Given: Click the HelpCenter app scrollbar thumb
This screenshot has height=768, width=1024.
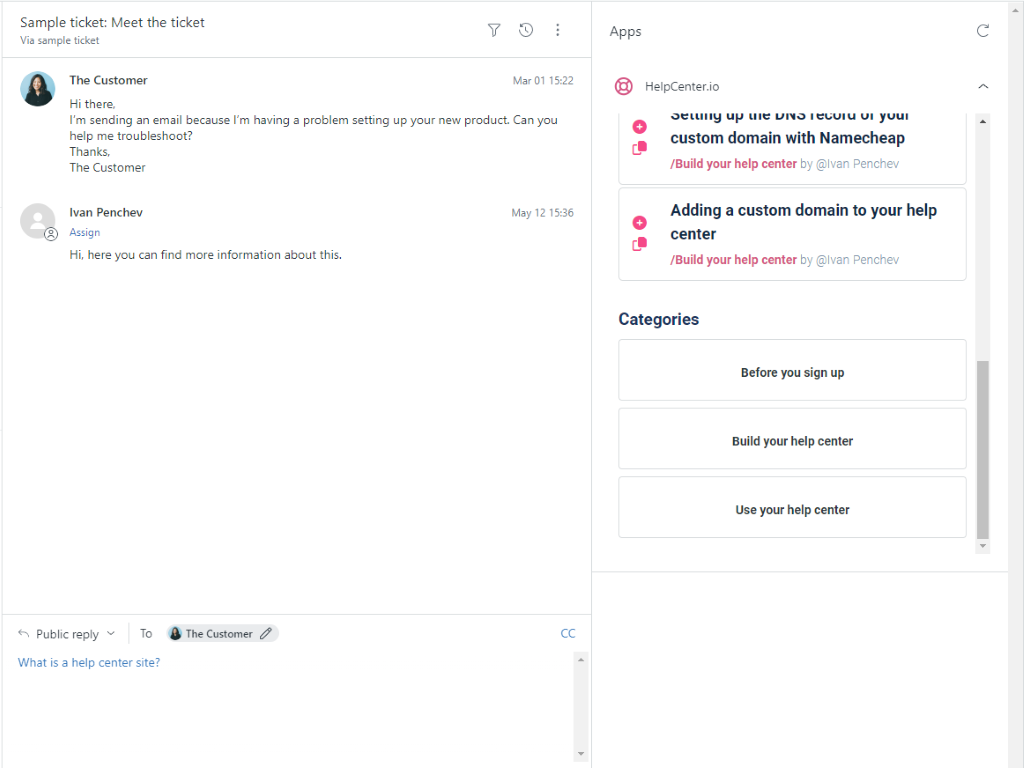Looking at the screenshot, I should point(982,450).
